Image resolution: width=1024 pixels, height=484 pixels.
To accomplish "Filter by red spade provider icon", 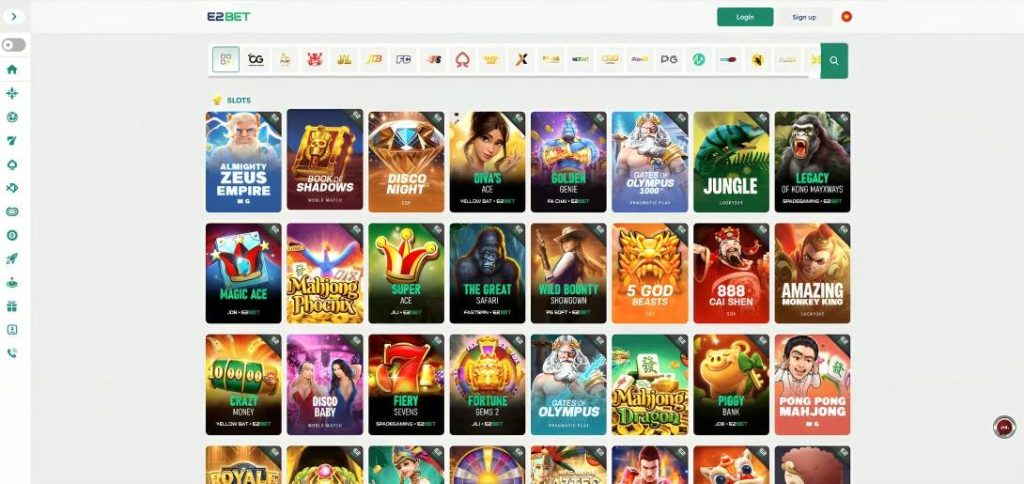I will click(x=462, y=59).
